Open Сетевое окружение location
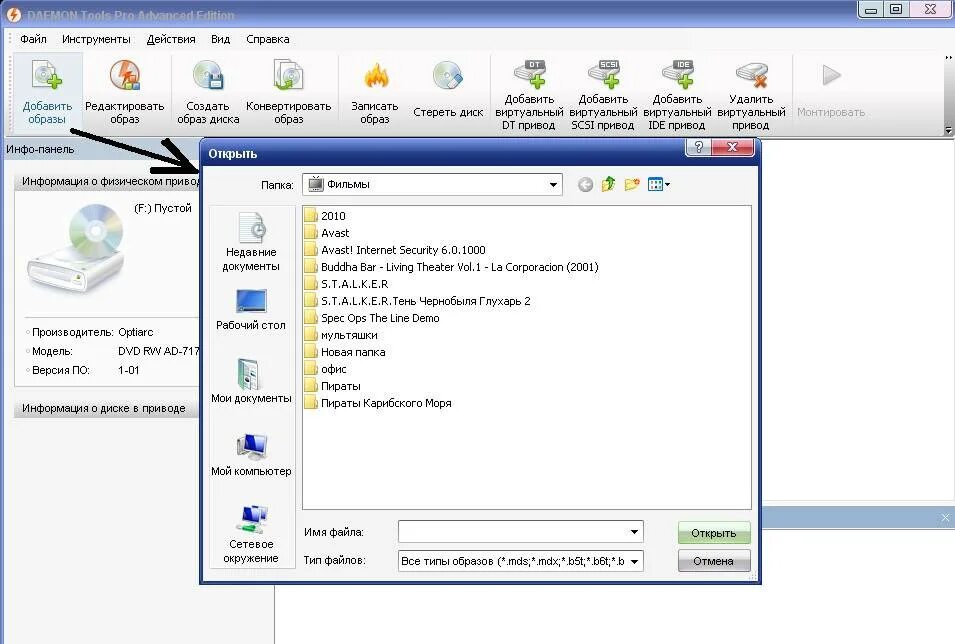The image size is (955, 644). coord(251,534)
